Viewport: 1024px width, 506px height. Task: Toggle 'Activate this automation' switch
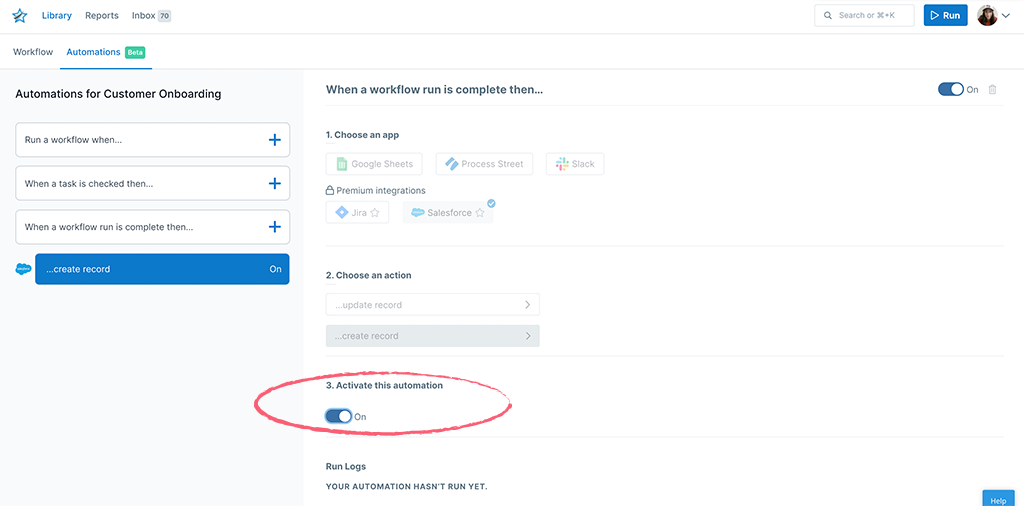click(x=339, y=417)
